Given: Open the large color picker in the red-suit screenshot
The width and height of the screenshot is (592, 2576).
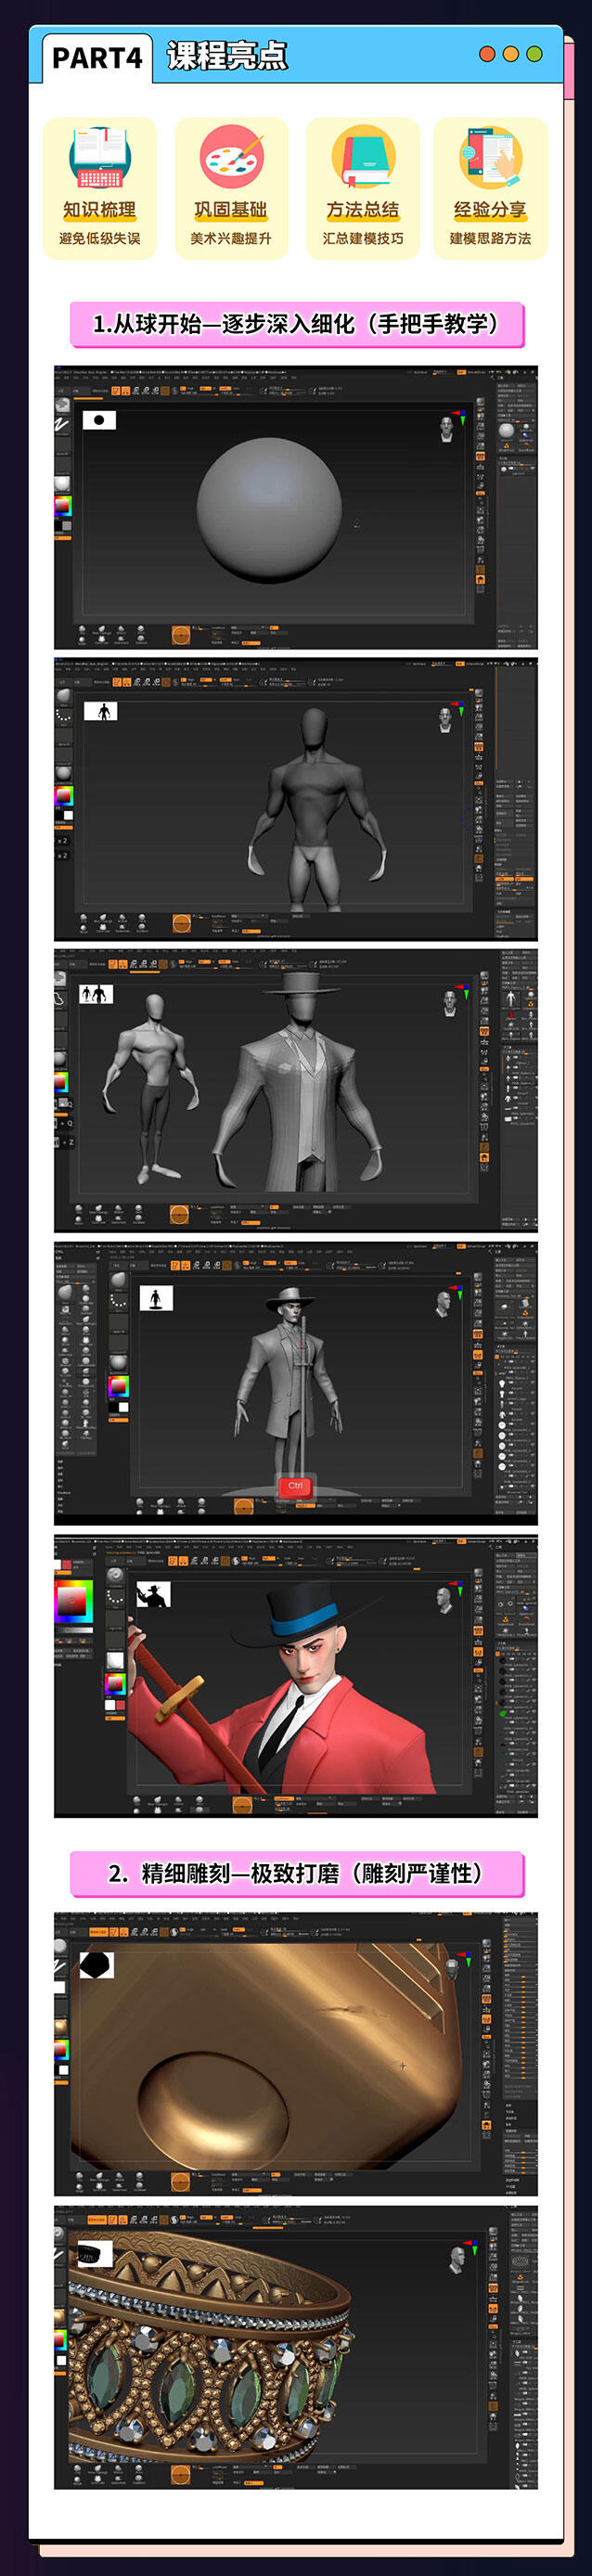Looking at the screenshot, I should [x=74, y=1601].
